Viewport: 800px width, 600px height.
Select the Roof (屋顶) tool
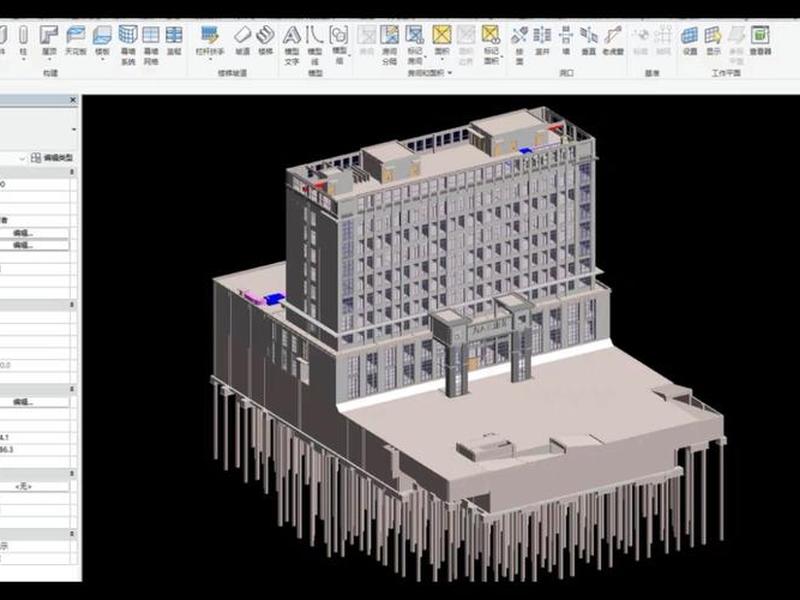[x=49, y=40]
